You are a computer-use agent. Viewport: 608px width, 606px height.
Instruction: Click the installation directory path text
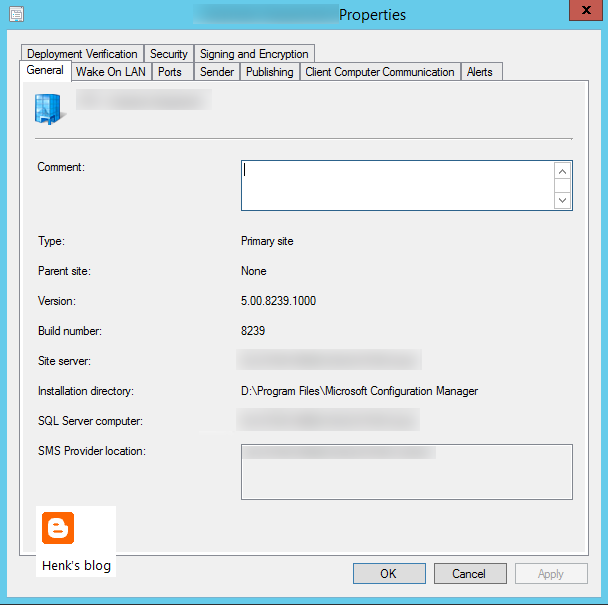click(x=359, y=391)
